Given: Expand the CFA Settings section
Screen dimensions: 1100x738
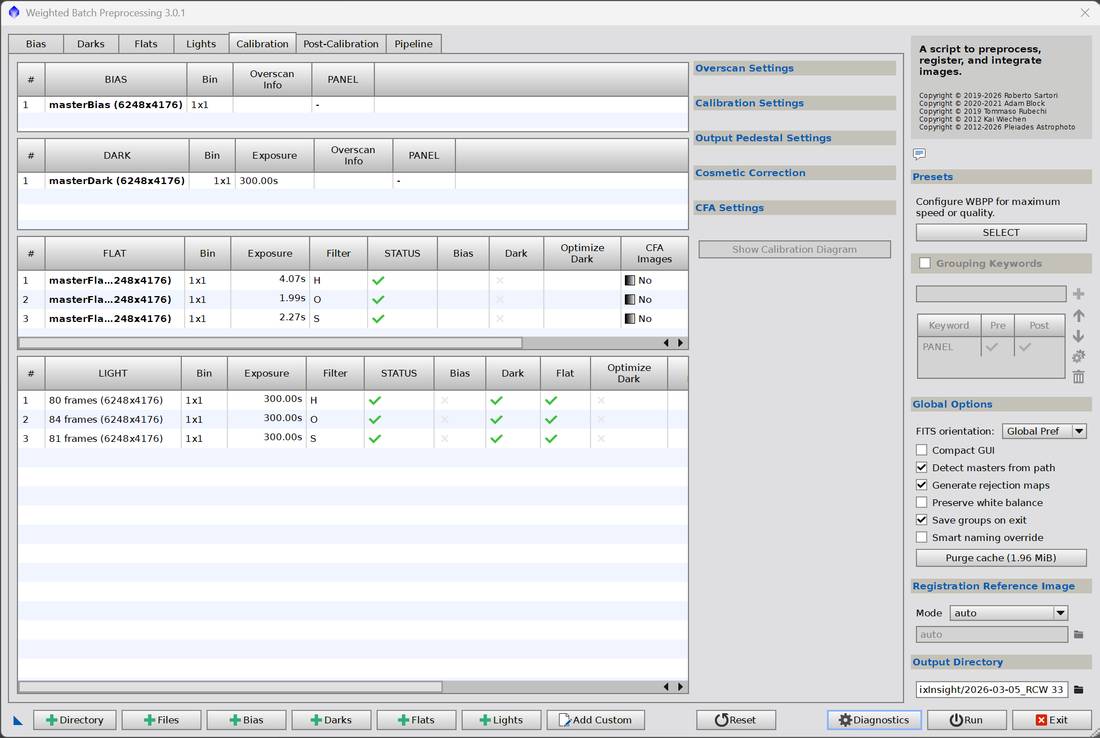Looking at the screenshot, I should click(x=794, y=208).
